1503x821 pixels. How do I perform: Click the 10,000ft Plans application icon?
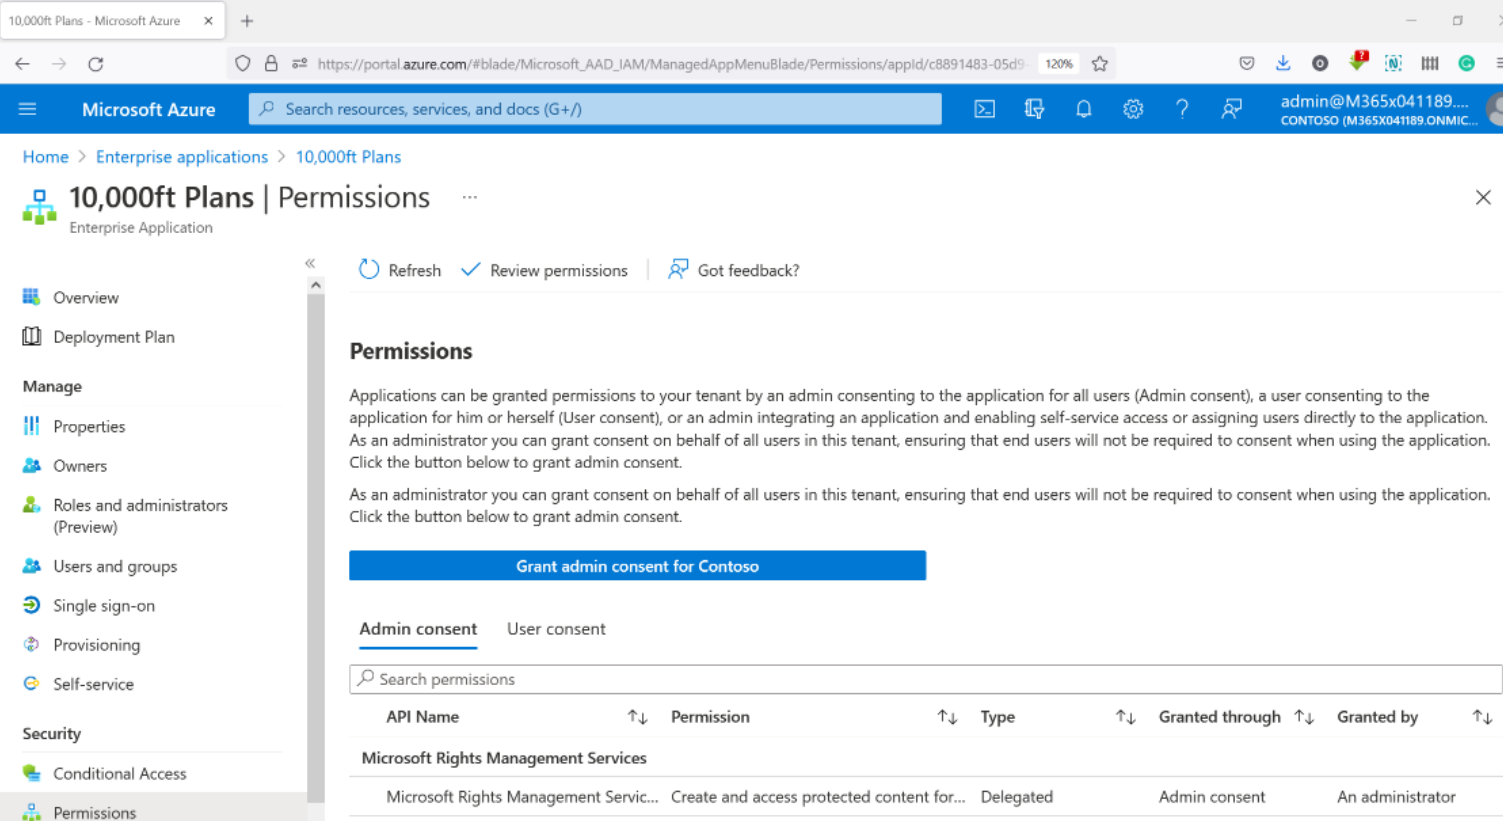click(40, 207)
